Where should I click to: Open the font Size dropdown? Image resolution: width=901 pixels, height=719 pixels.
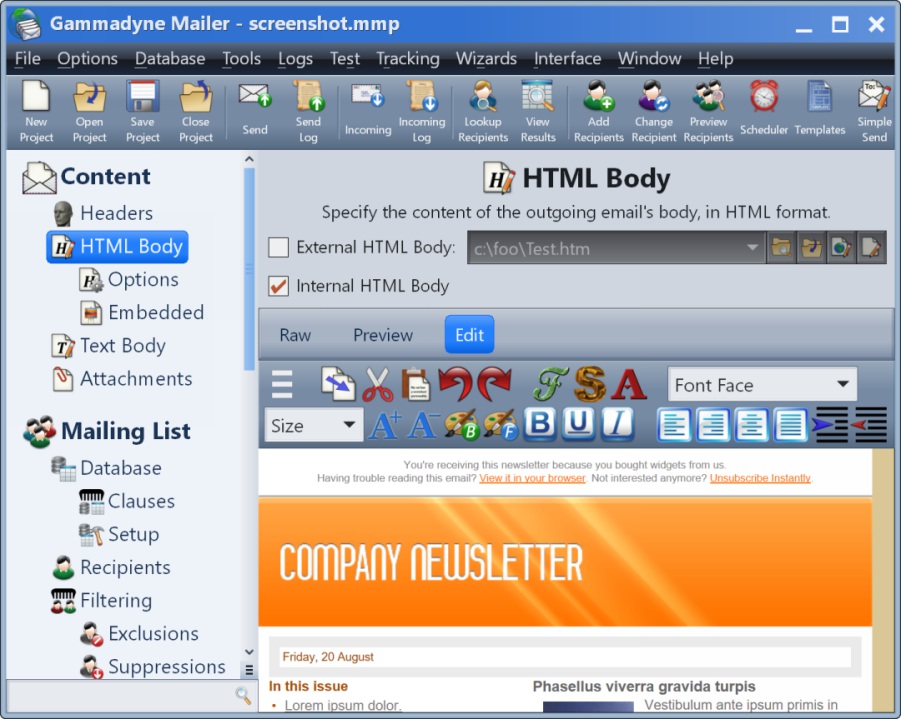[313, 425]
